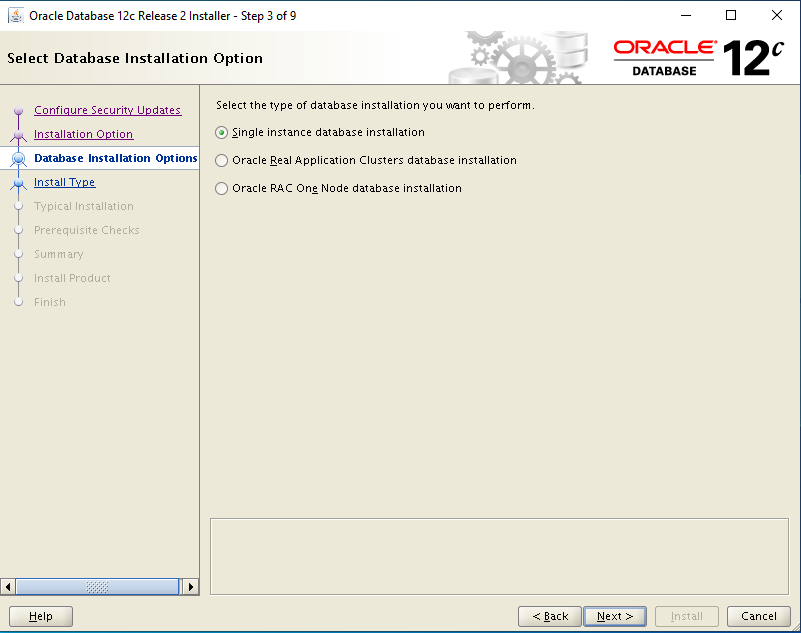
Task: Open the Install Type step link
Action: (64, 182)
